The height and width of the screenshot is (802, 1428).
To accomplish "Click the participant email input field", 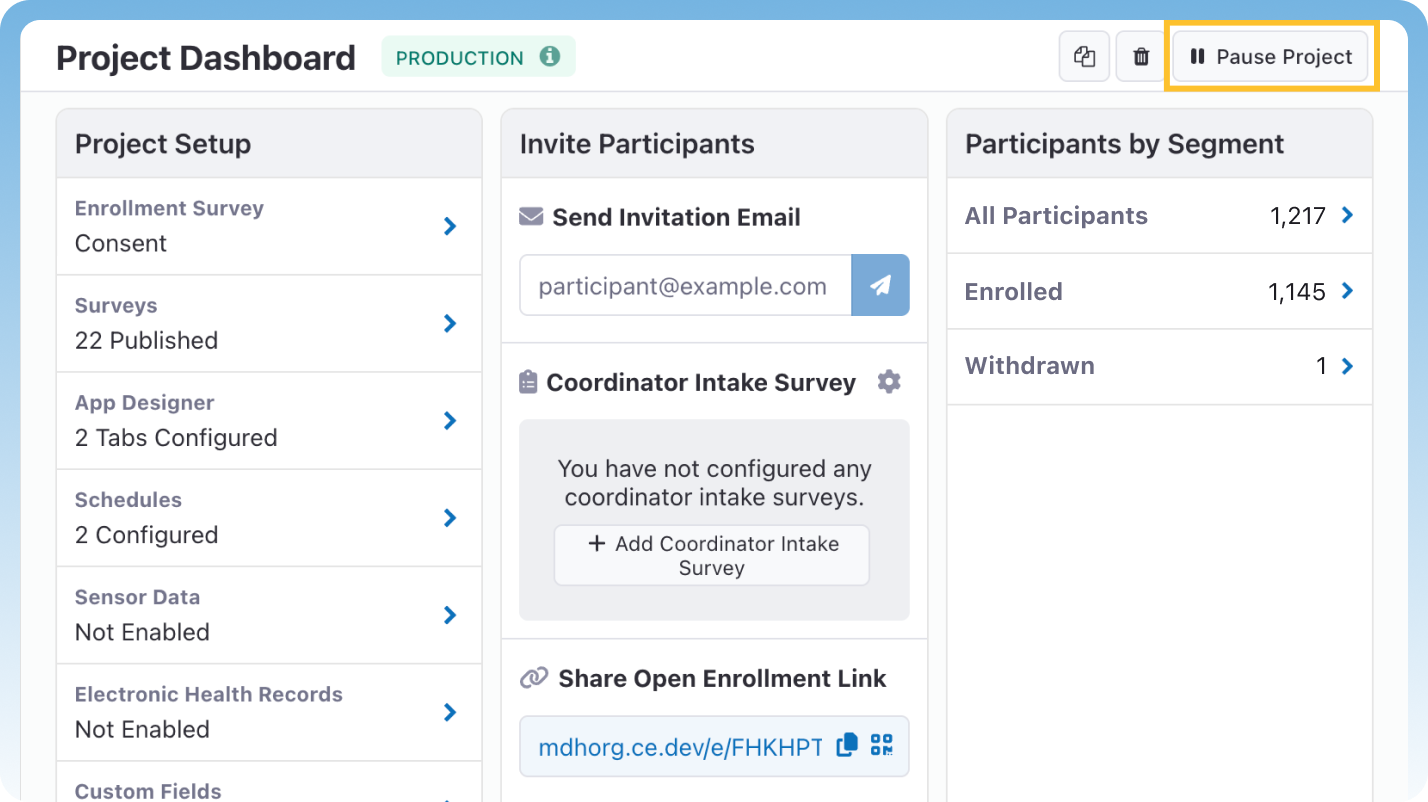I will pos(685,285).
